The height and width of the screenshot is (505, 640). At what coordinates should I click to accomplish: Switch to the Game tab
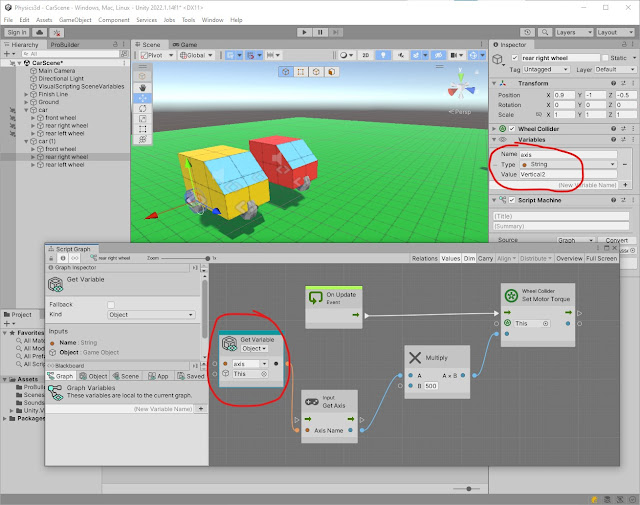185,44
